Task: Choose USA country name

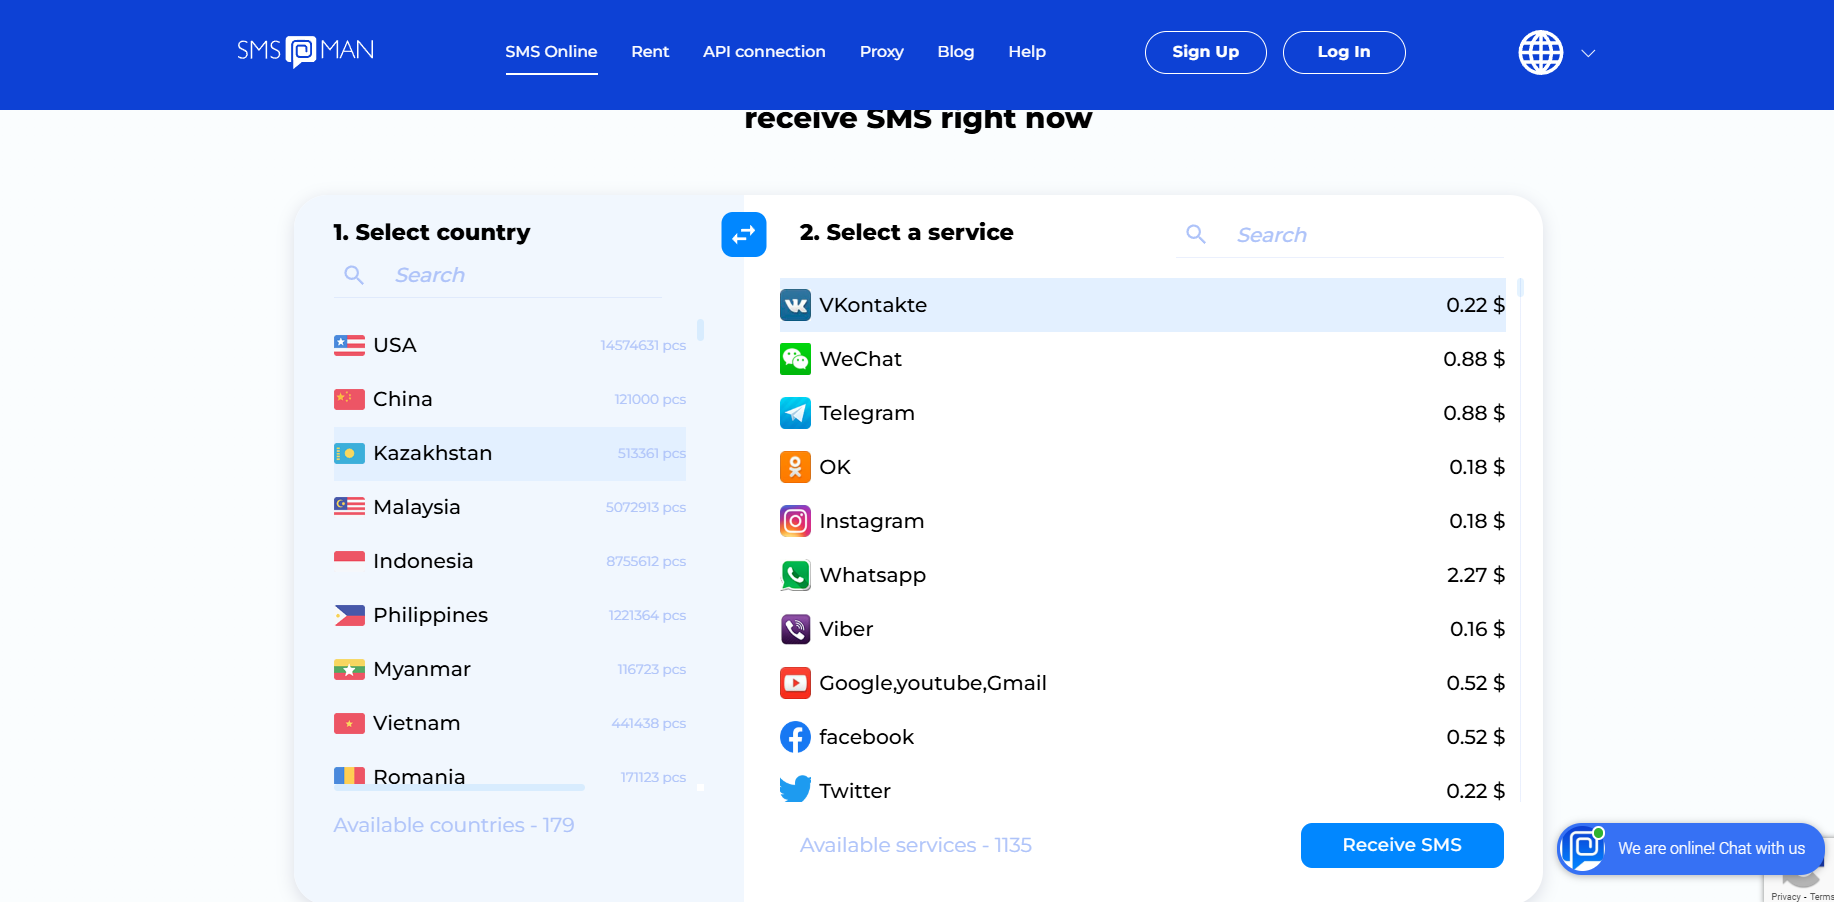Action: (x=395, y=345)
